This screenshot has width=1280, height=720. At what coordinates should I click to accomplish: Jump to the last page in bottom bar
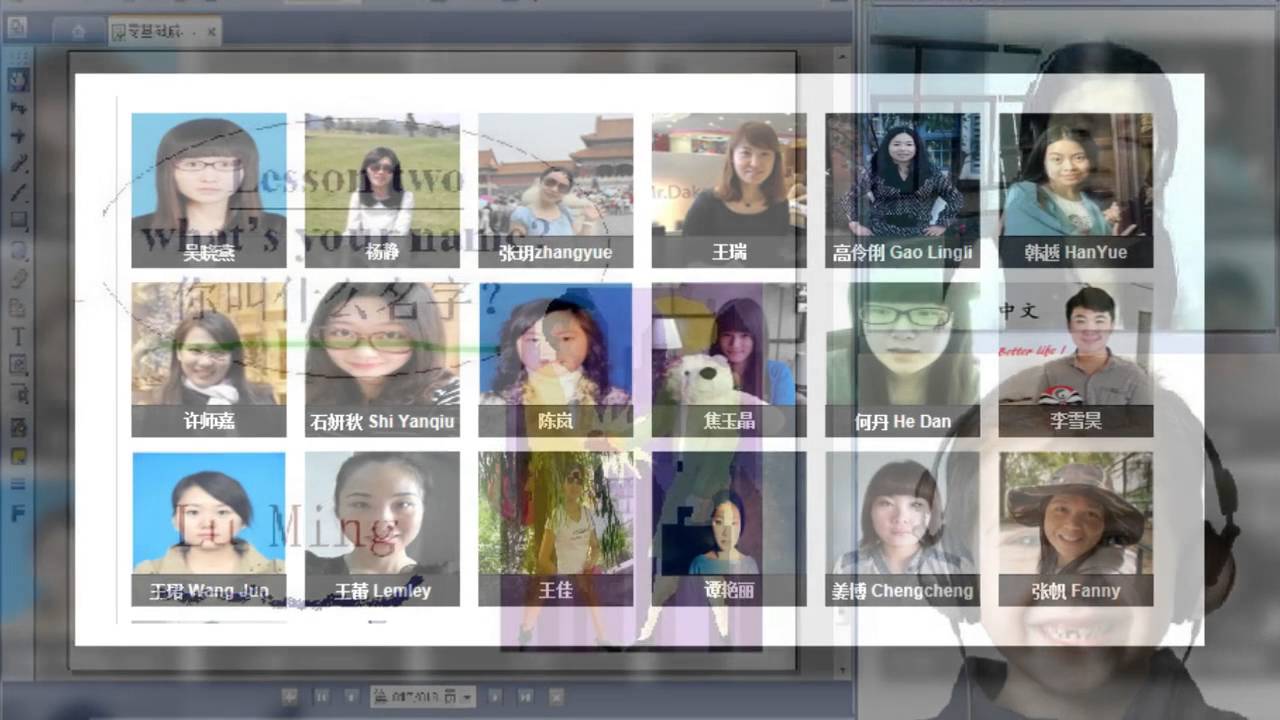(x=525, y=695)
